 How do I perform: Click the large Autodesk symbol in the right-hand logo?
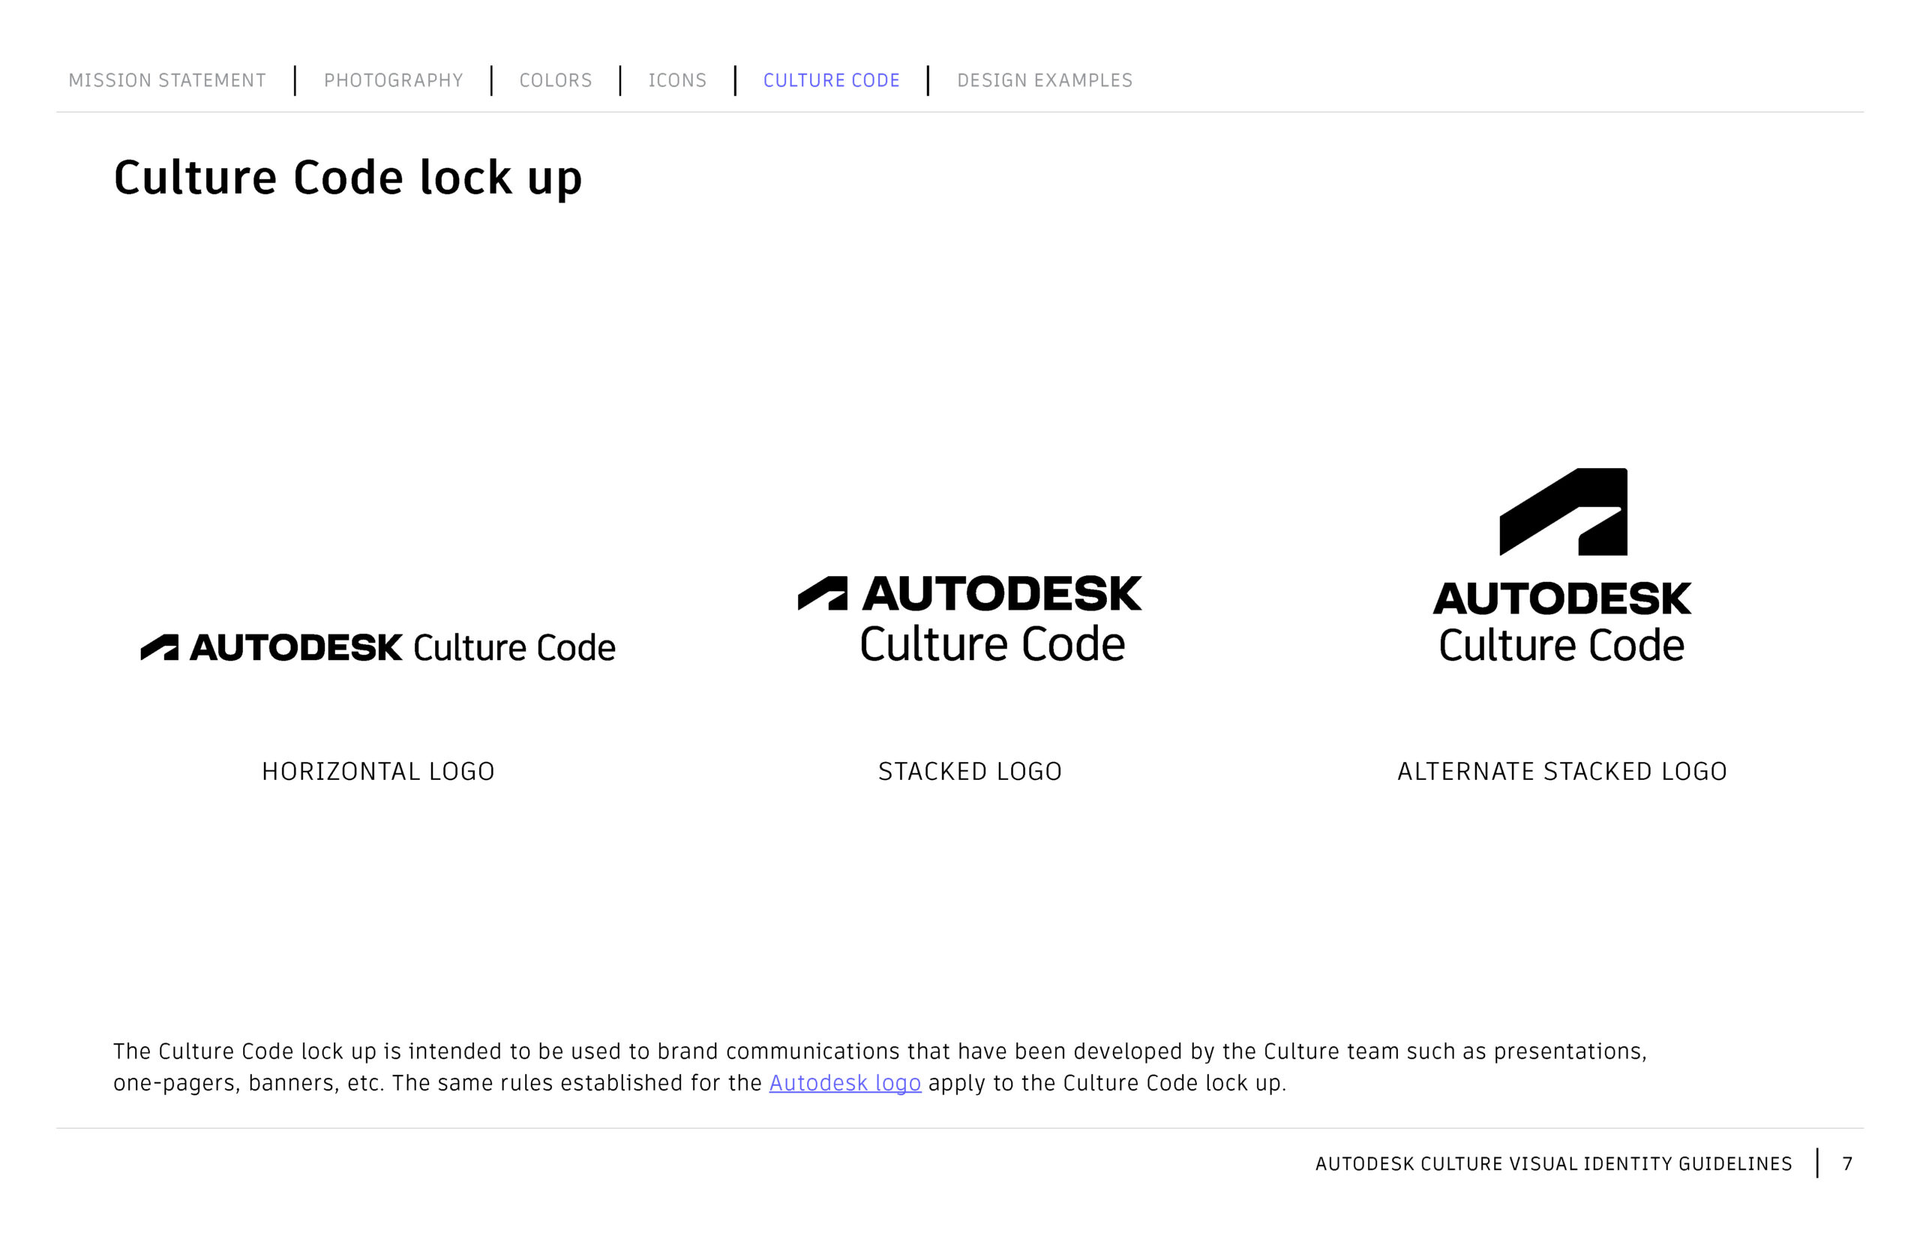click(1563, 512)
